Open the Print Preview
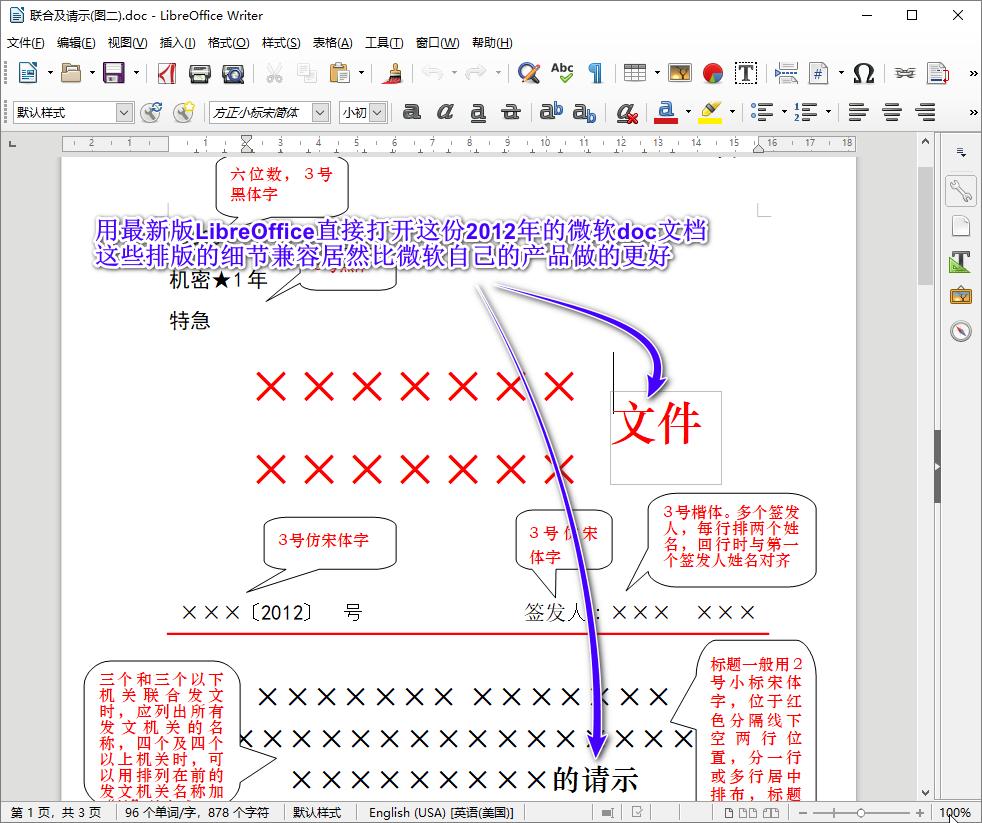Screen dimensions: 982x823 point(231,73)
